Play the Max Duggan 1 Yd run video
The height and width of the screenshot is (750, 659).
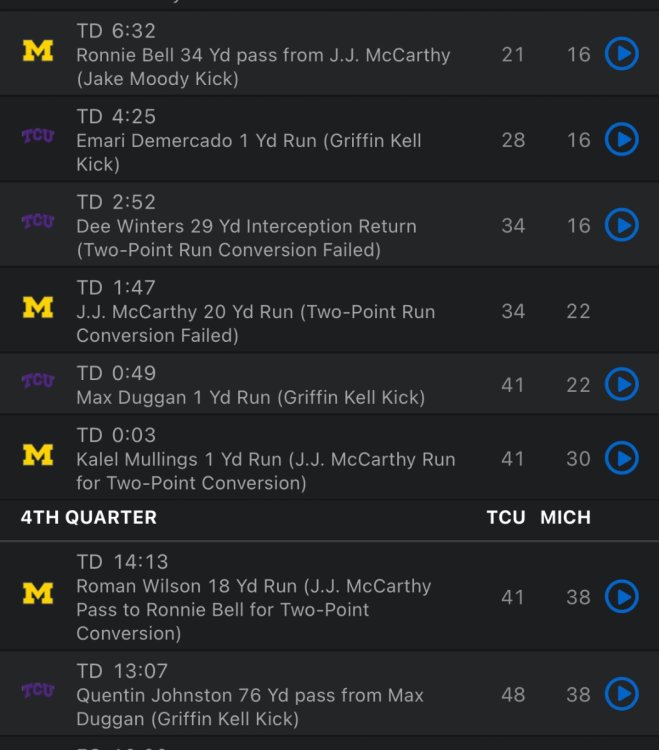621,384
